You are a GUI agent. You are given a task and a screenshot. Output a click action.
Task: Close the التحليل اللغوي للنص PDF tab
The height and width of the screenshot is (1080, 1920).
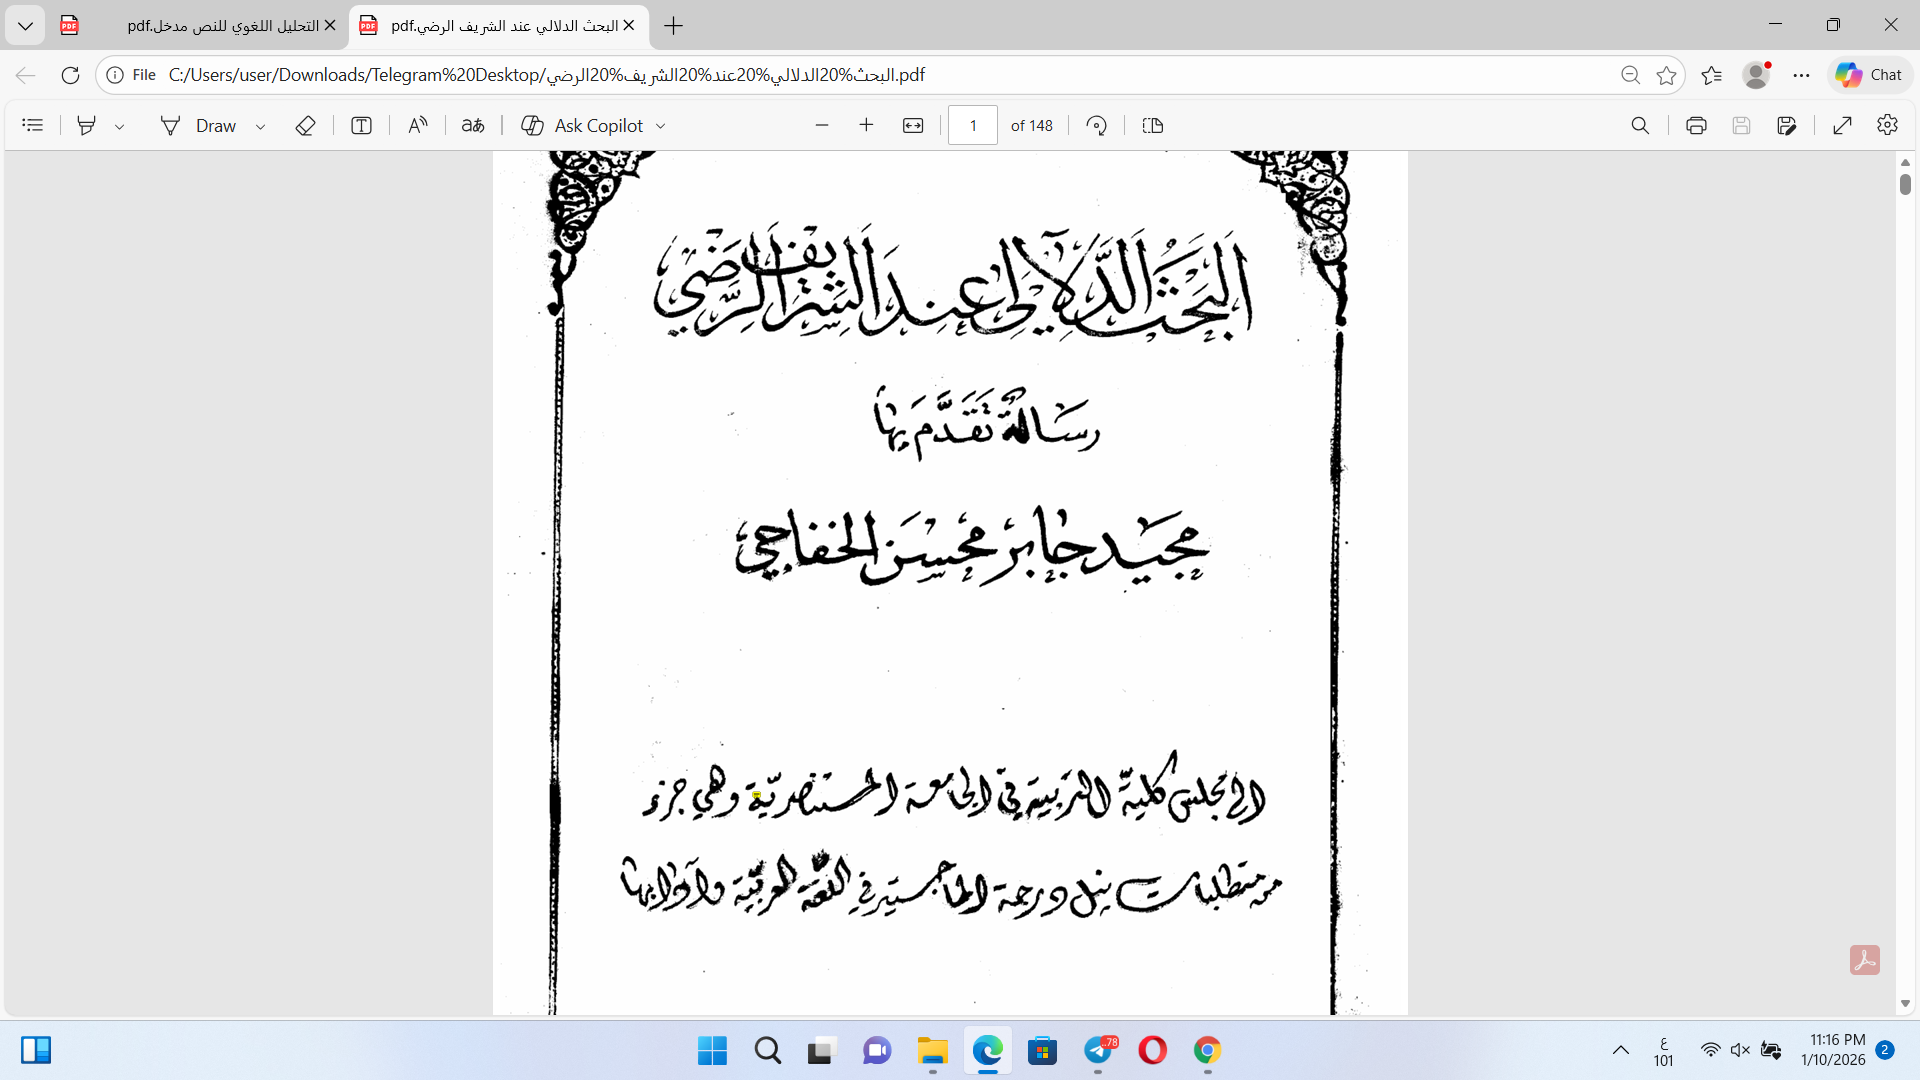[x=330, y=26]
